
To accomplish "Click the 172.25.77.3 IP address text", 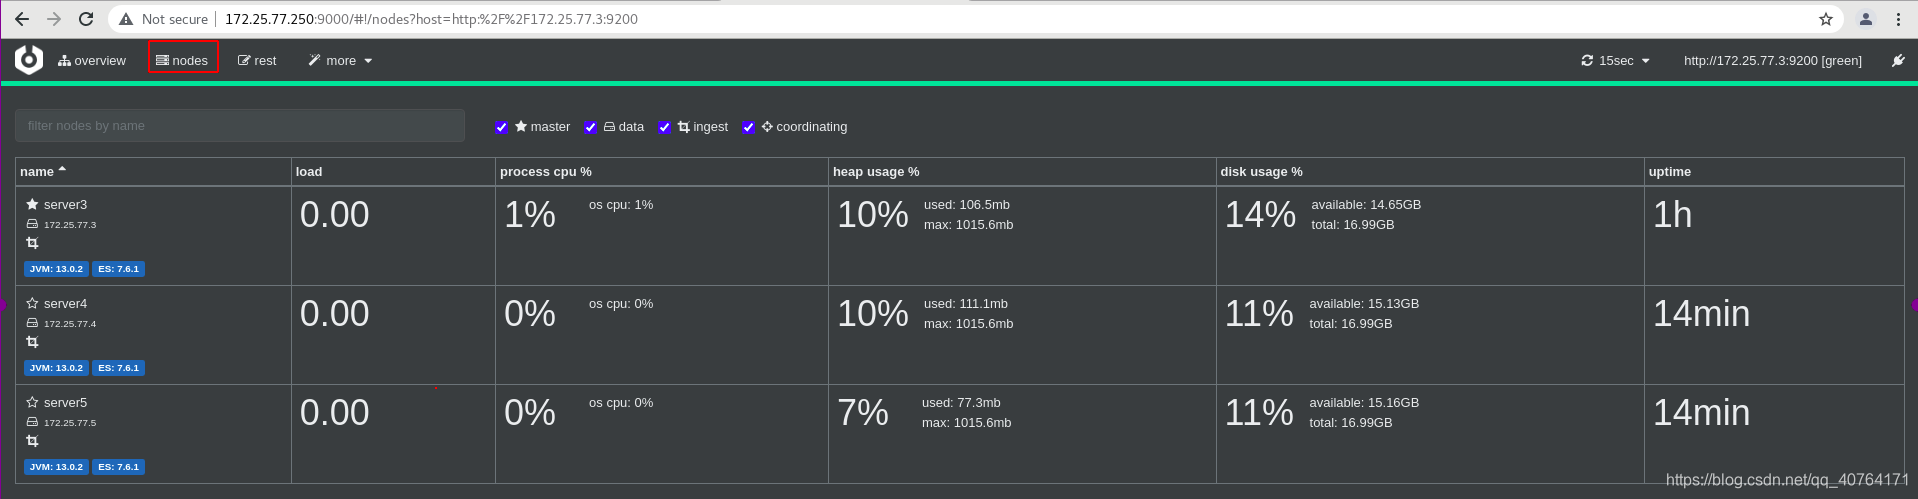I will (x=70, y=225).
